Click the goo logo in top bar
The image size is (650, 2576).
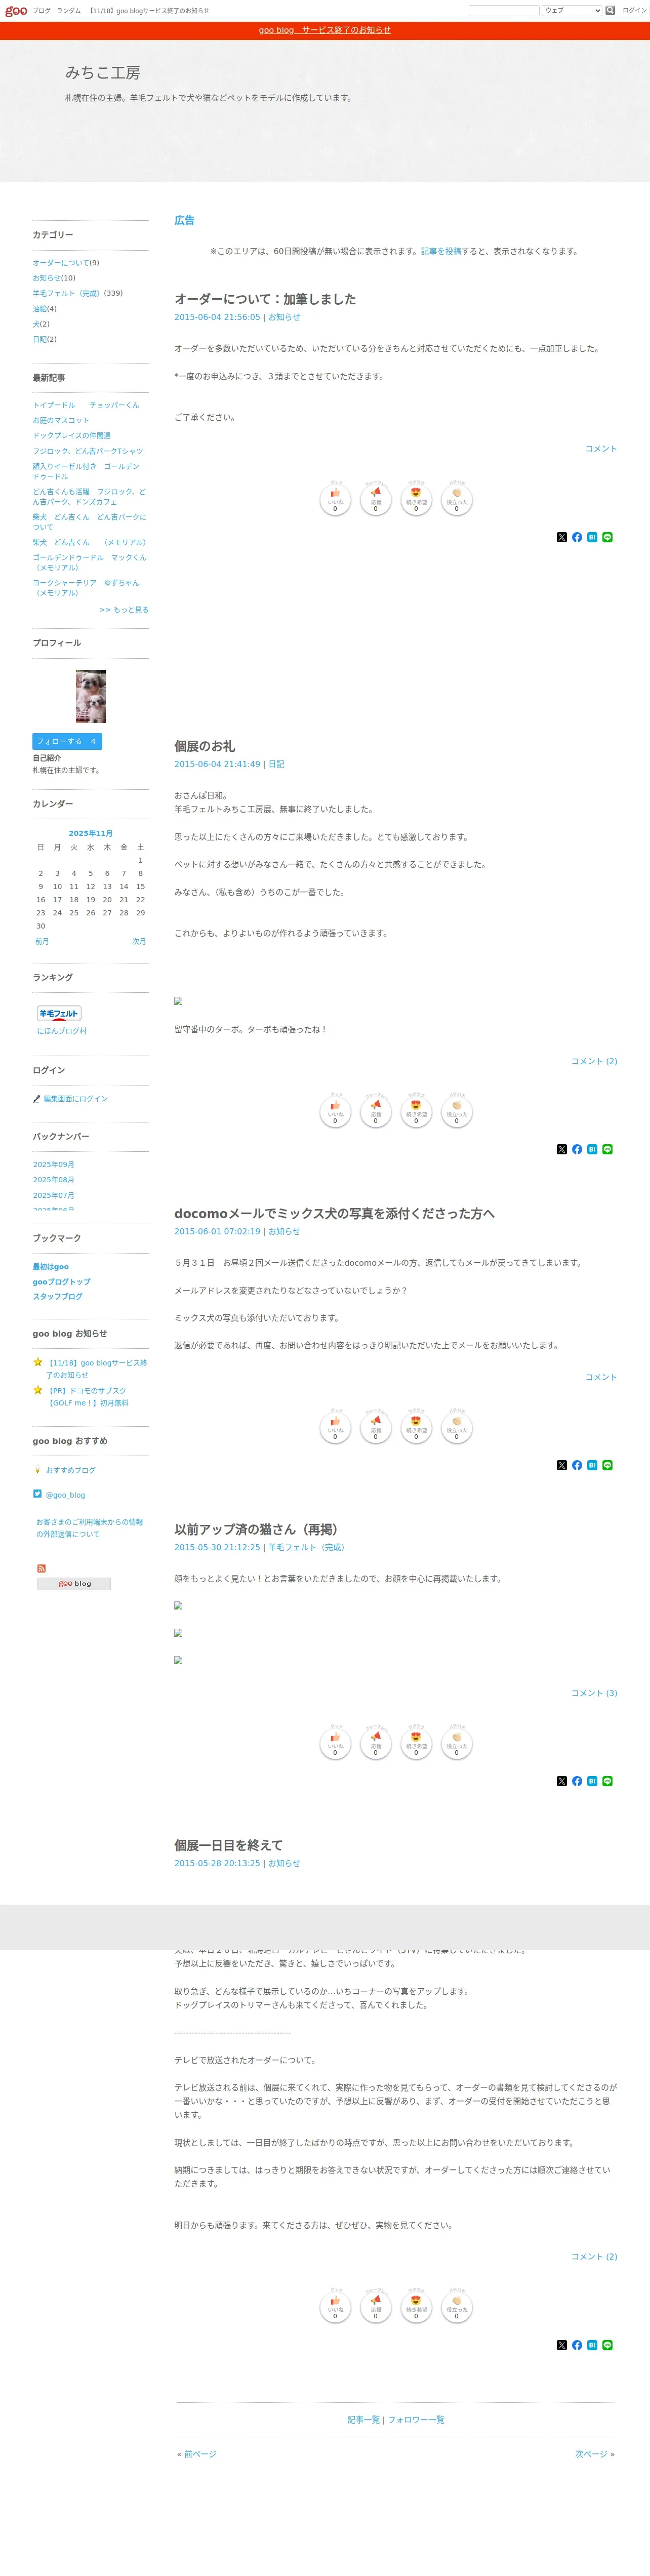pyautogui.click(x=16, y=11)
